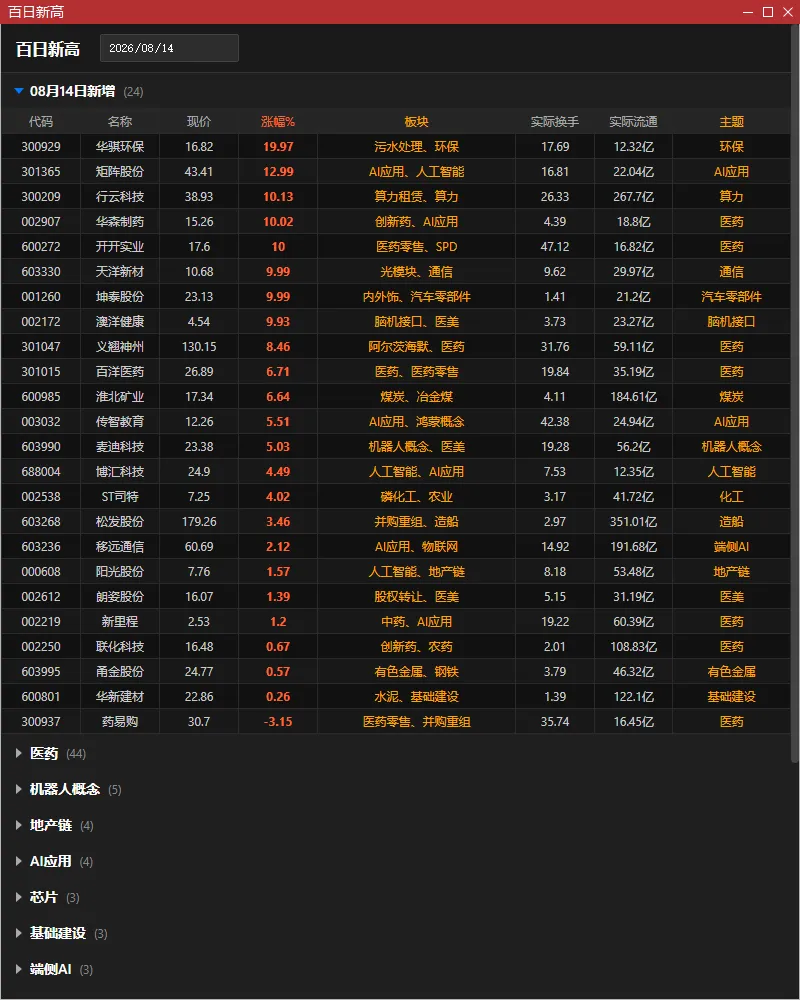Click 磷化工、农业 sector cell

click(417, 497)
